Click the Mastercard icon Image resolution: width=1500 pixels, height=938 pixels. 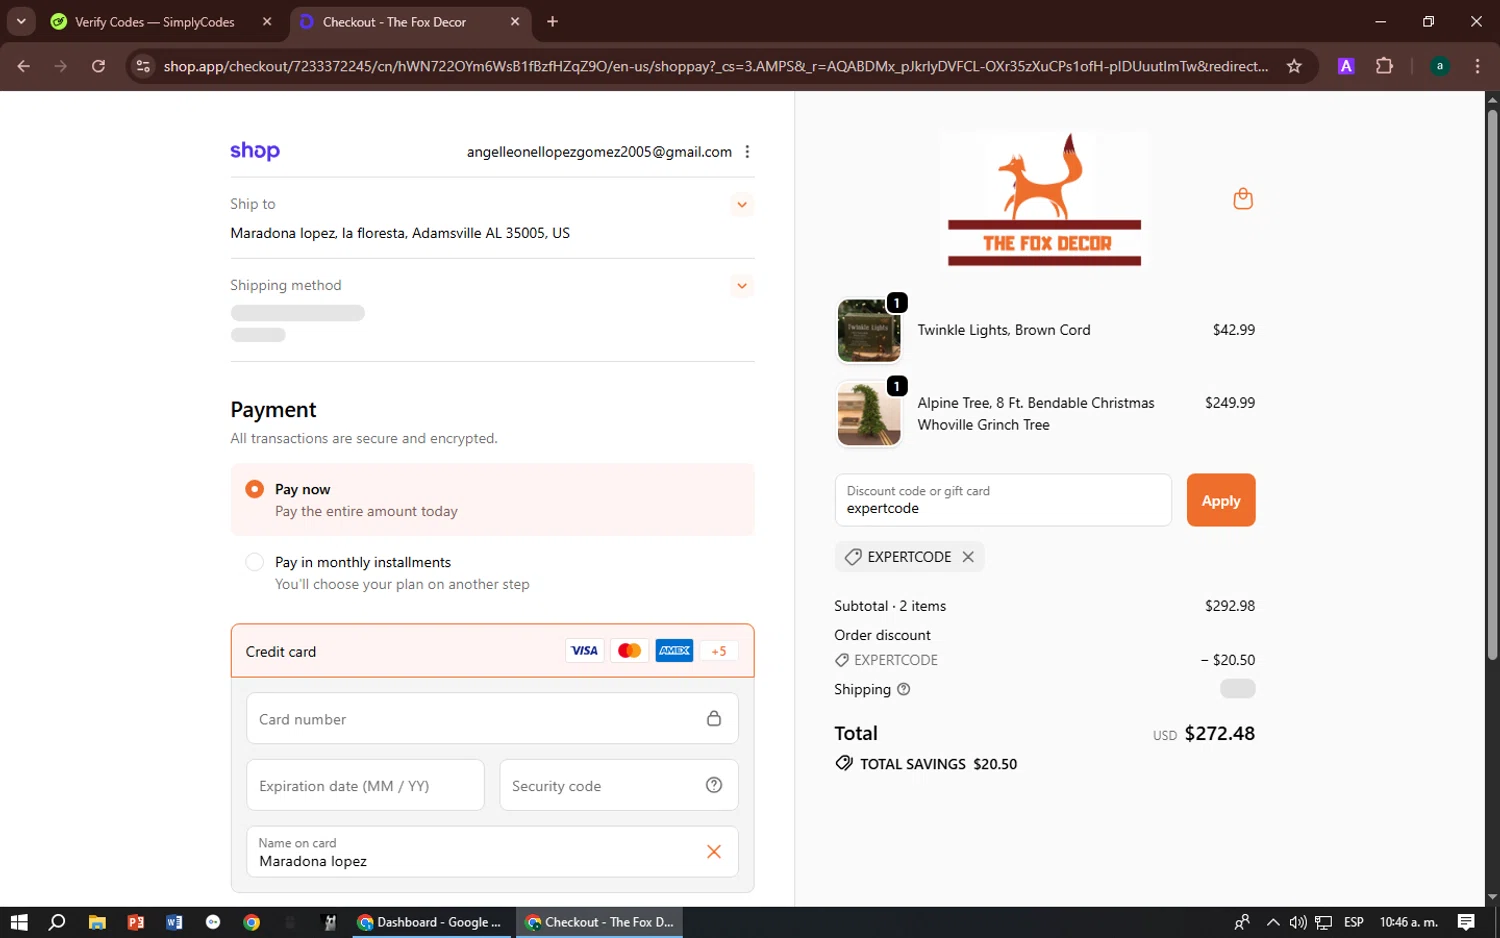pyautogui.click(x=629, y=651)
